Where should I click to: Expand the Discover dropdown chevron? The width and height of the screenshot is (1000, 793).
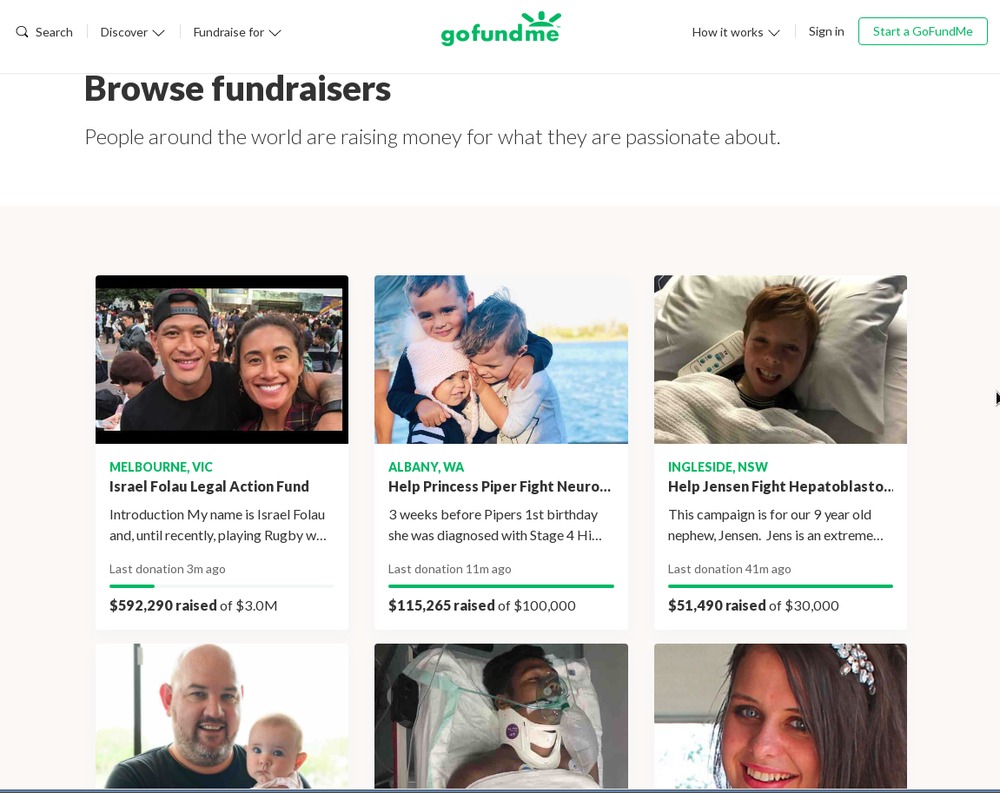click(x=158, y=33)
